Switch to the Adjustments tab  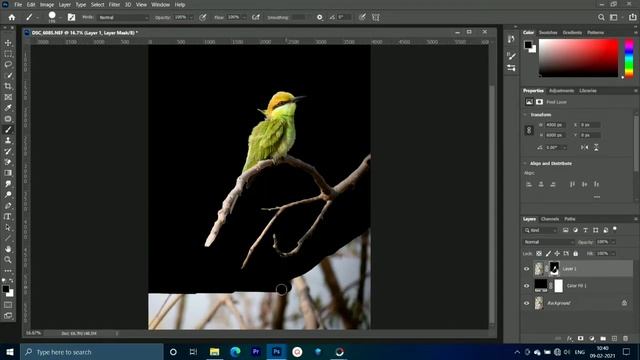pyautogui.click(x=561, y=91)
